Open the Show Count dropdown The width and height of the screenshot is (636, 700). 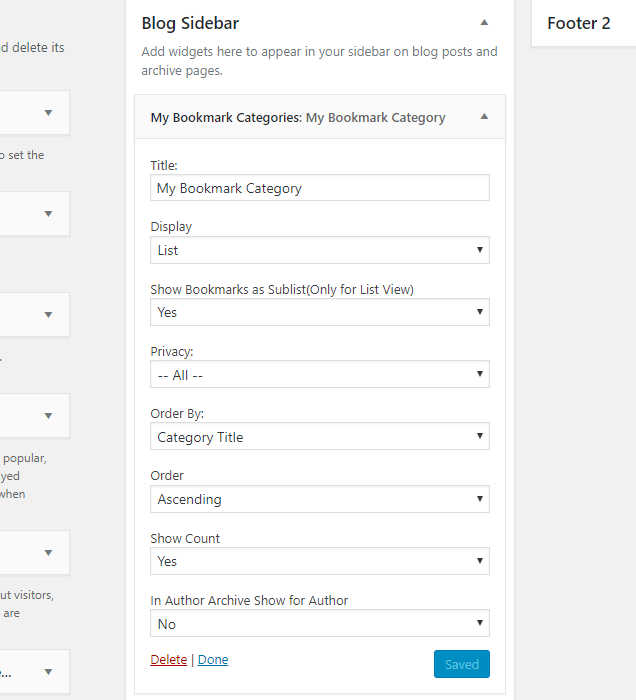pyautogui.click(x=320, y=561)
